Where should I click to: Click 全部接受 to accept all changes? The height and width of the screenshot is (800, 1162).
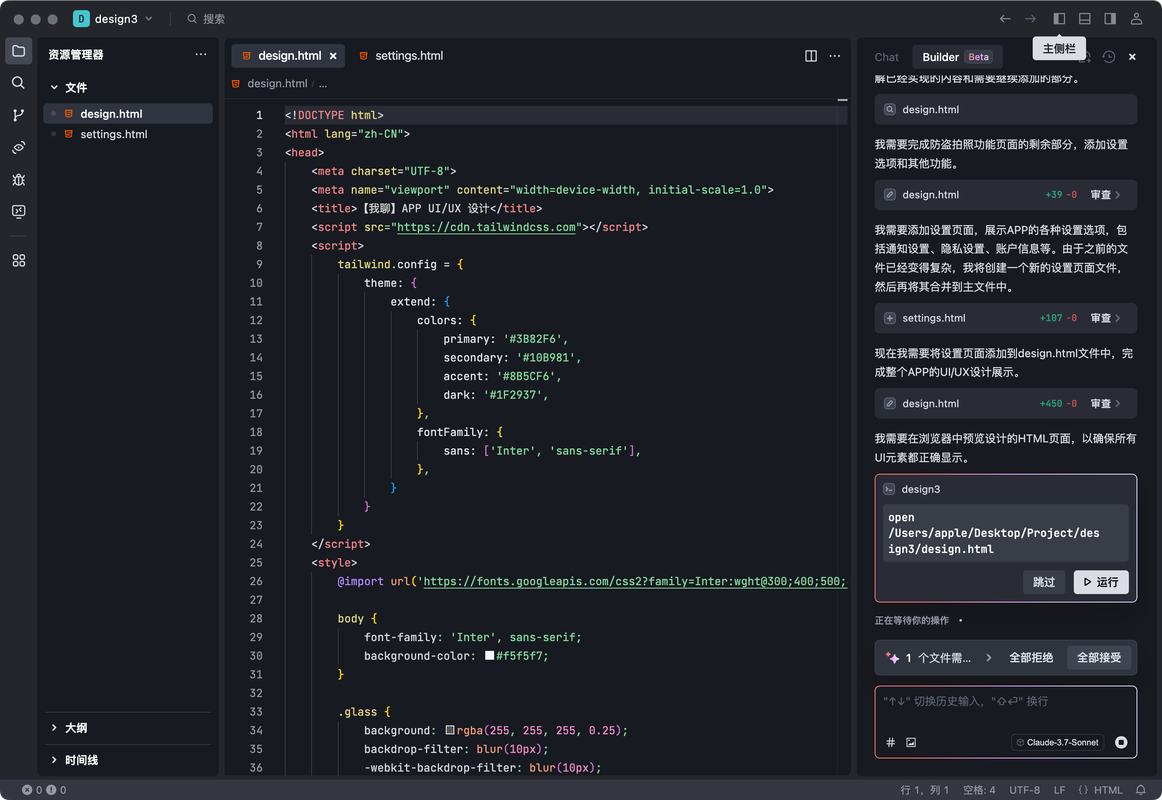point(1098,658)
